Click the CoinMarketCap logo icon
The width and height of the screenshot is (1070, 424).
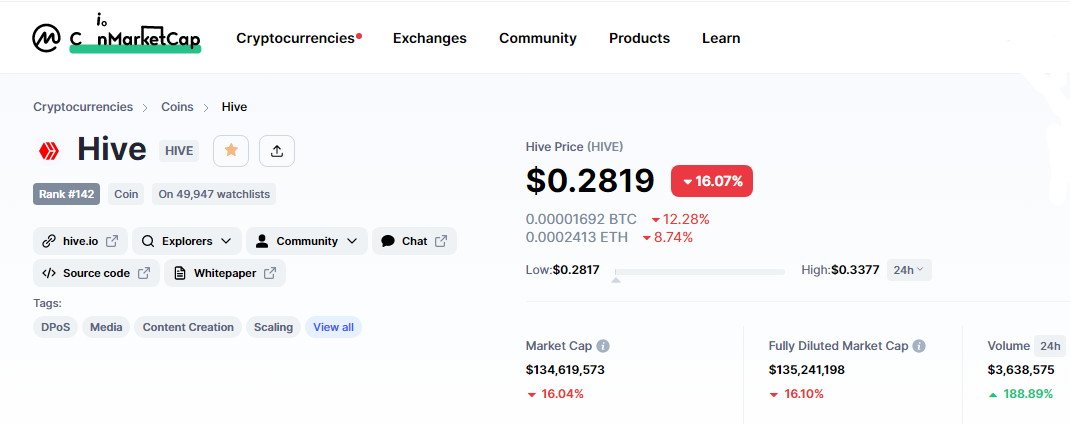(x=46, y=38)
